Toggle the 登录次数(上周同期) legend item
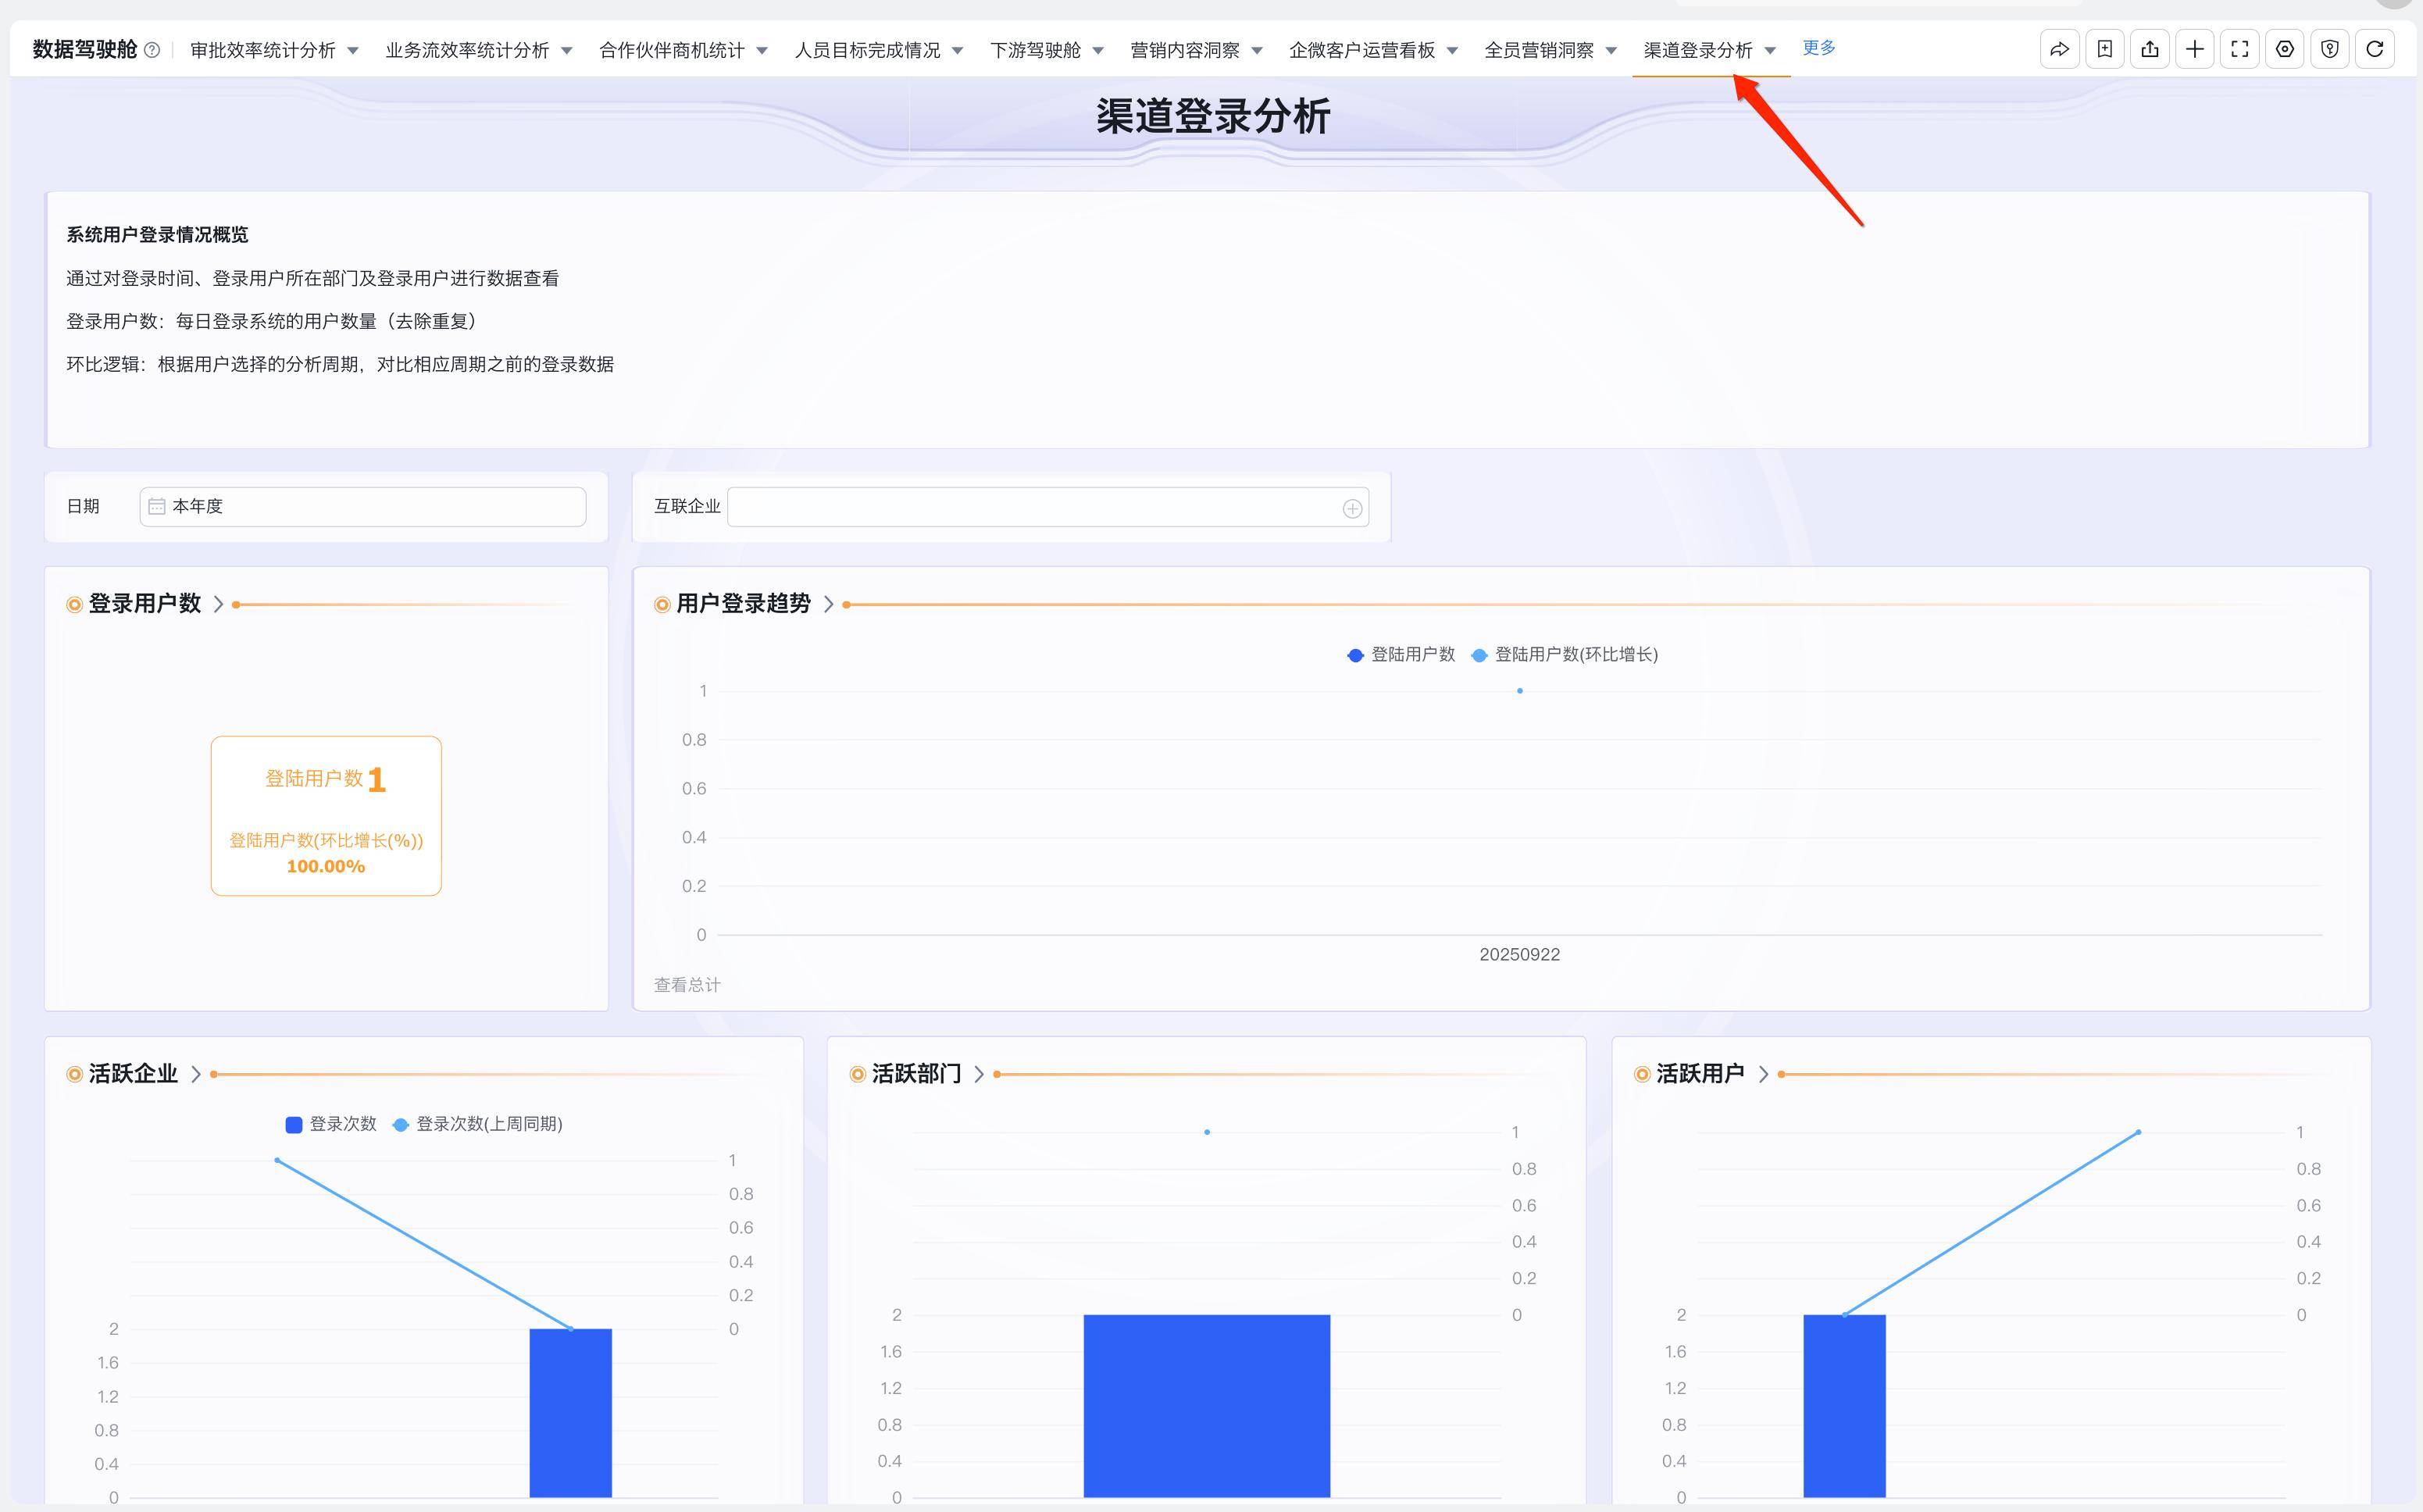Viewport: 2423px width, 1512px height. (x=478, y=1124)
